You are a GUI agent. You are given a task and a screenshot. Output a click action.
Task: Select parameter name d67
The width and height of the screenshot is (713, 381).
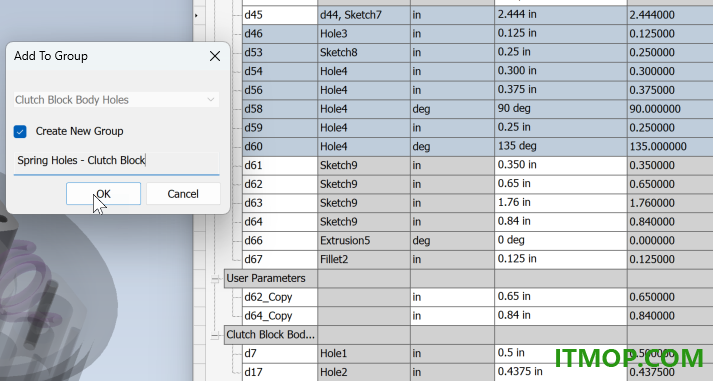tap(280, 259)
